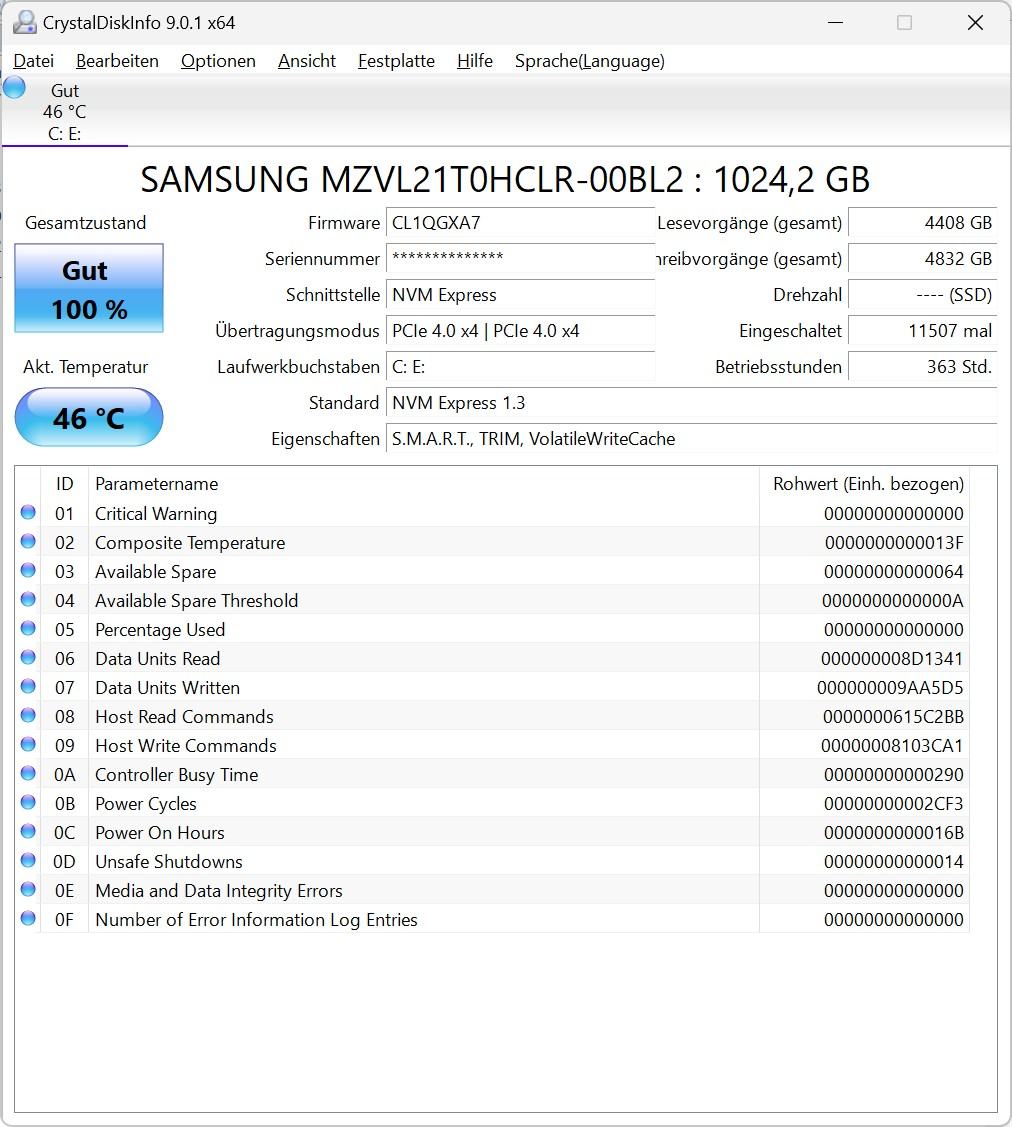Viewport: 1012px width, 1127px height.
Task: Click status orb for Unsafe Shutdowns
Action: click(x=28, y=860)
